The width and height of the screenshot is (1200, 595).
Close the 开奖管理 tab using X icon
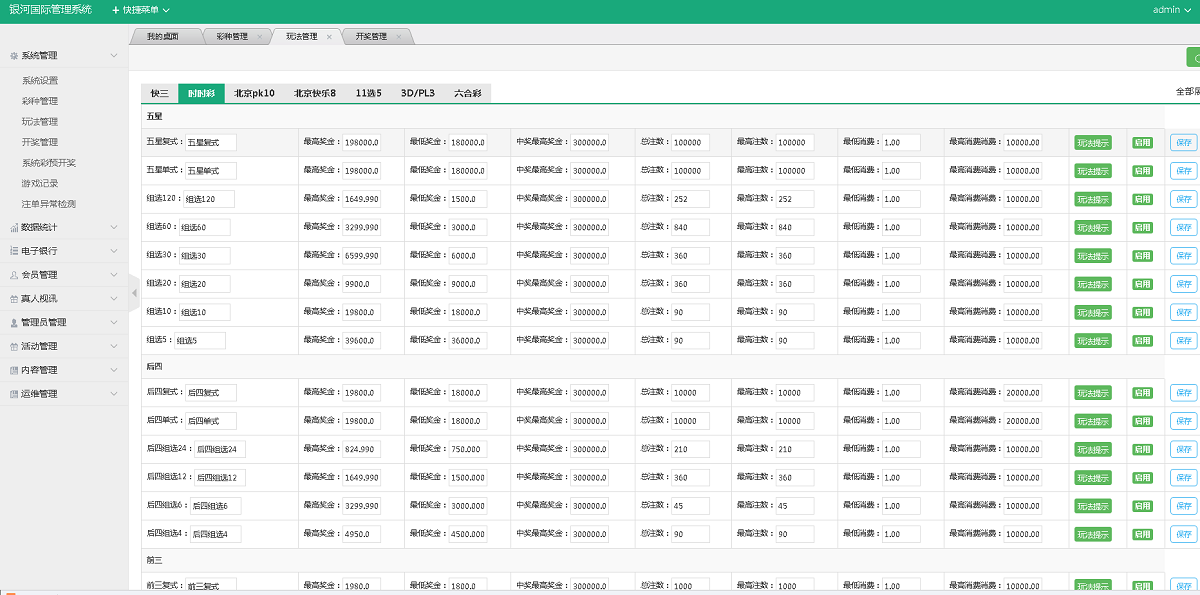398,37
